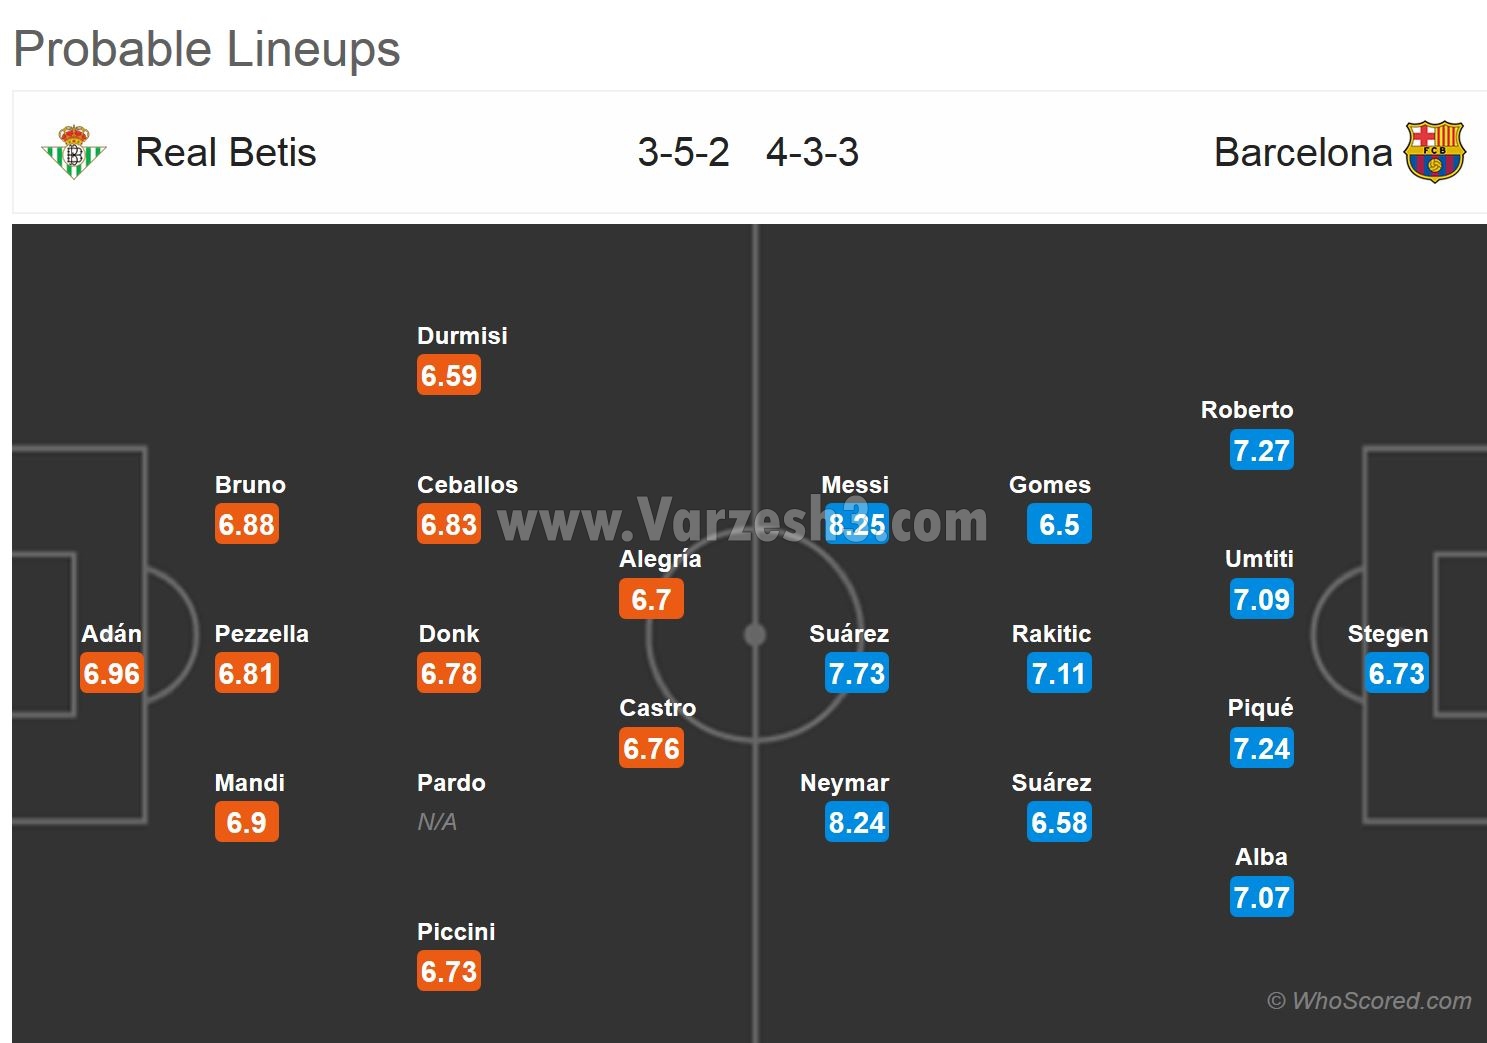Click Messi's 8.25 rating badge
This screenshot has height=1043, width=1487.
coord(857,524)
